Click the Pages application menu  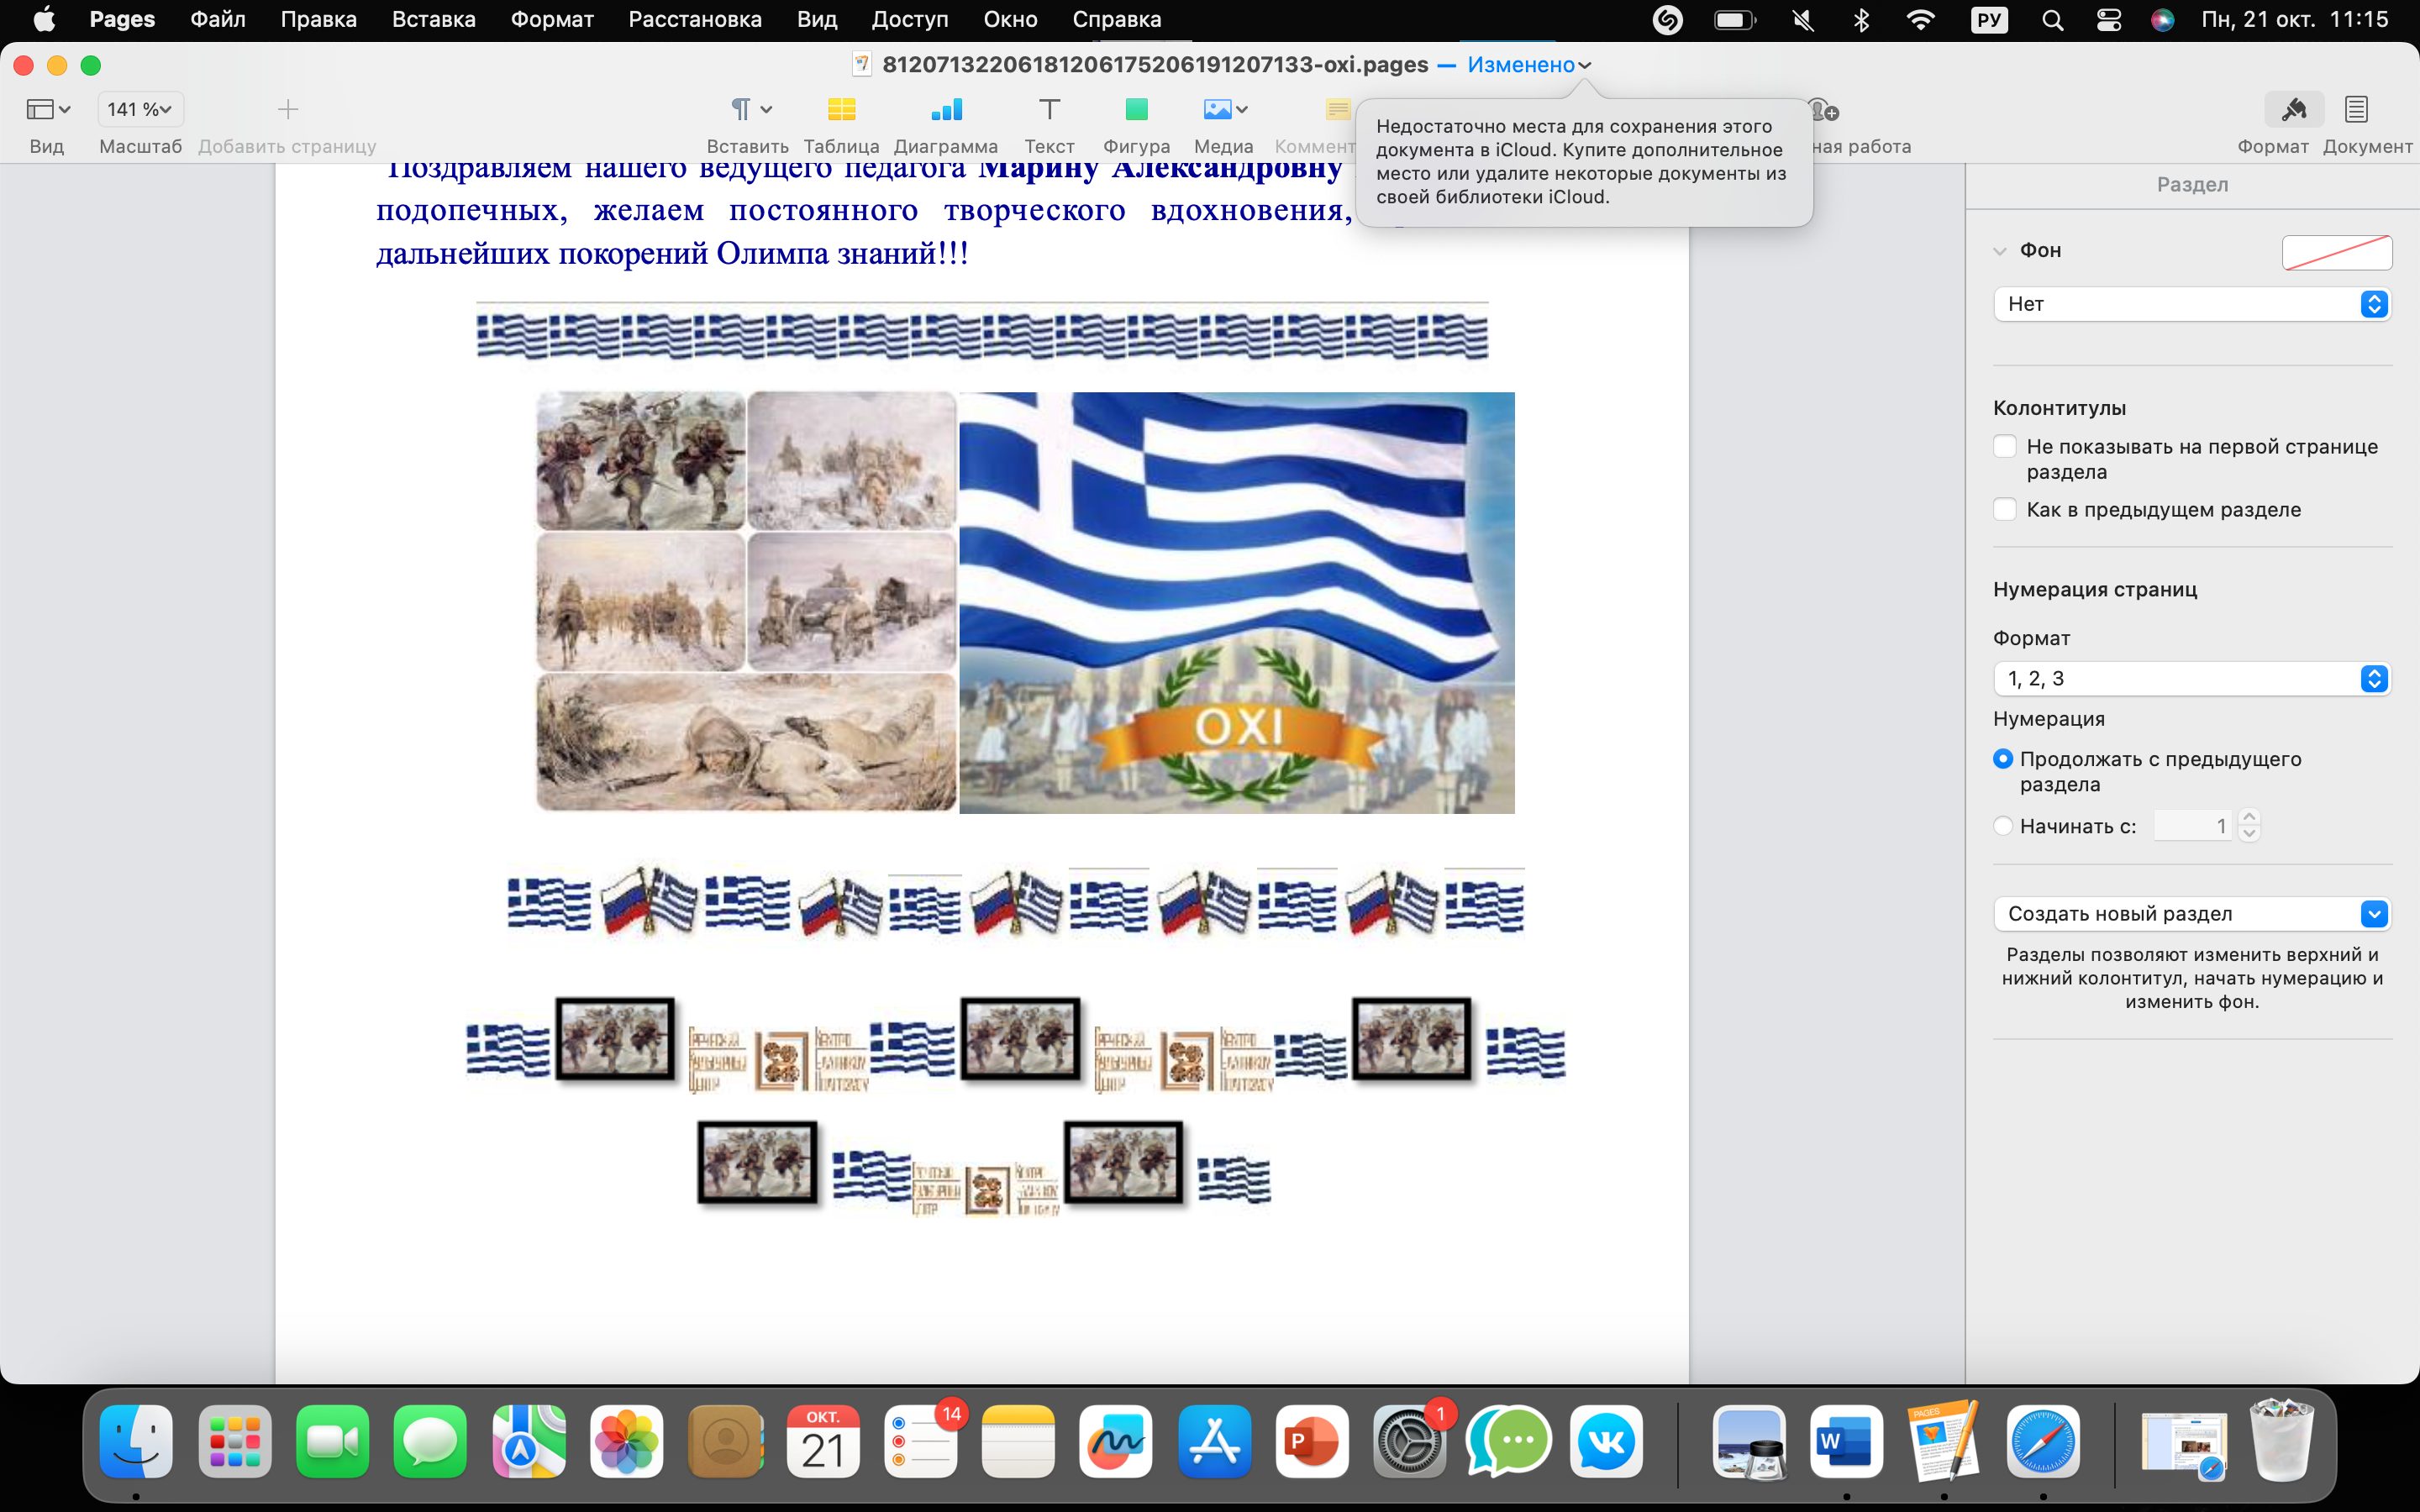(122, 20)
